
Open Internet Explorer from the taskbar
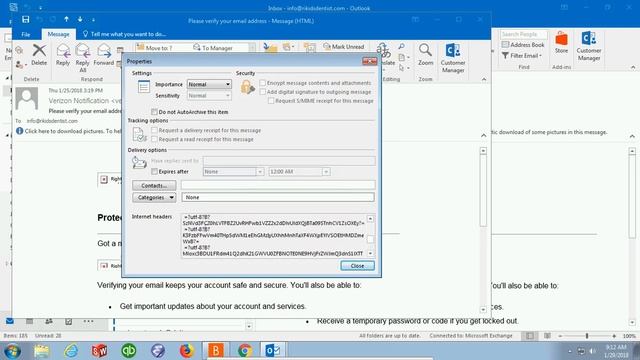point(71,351)
